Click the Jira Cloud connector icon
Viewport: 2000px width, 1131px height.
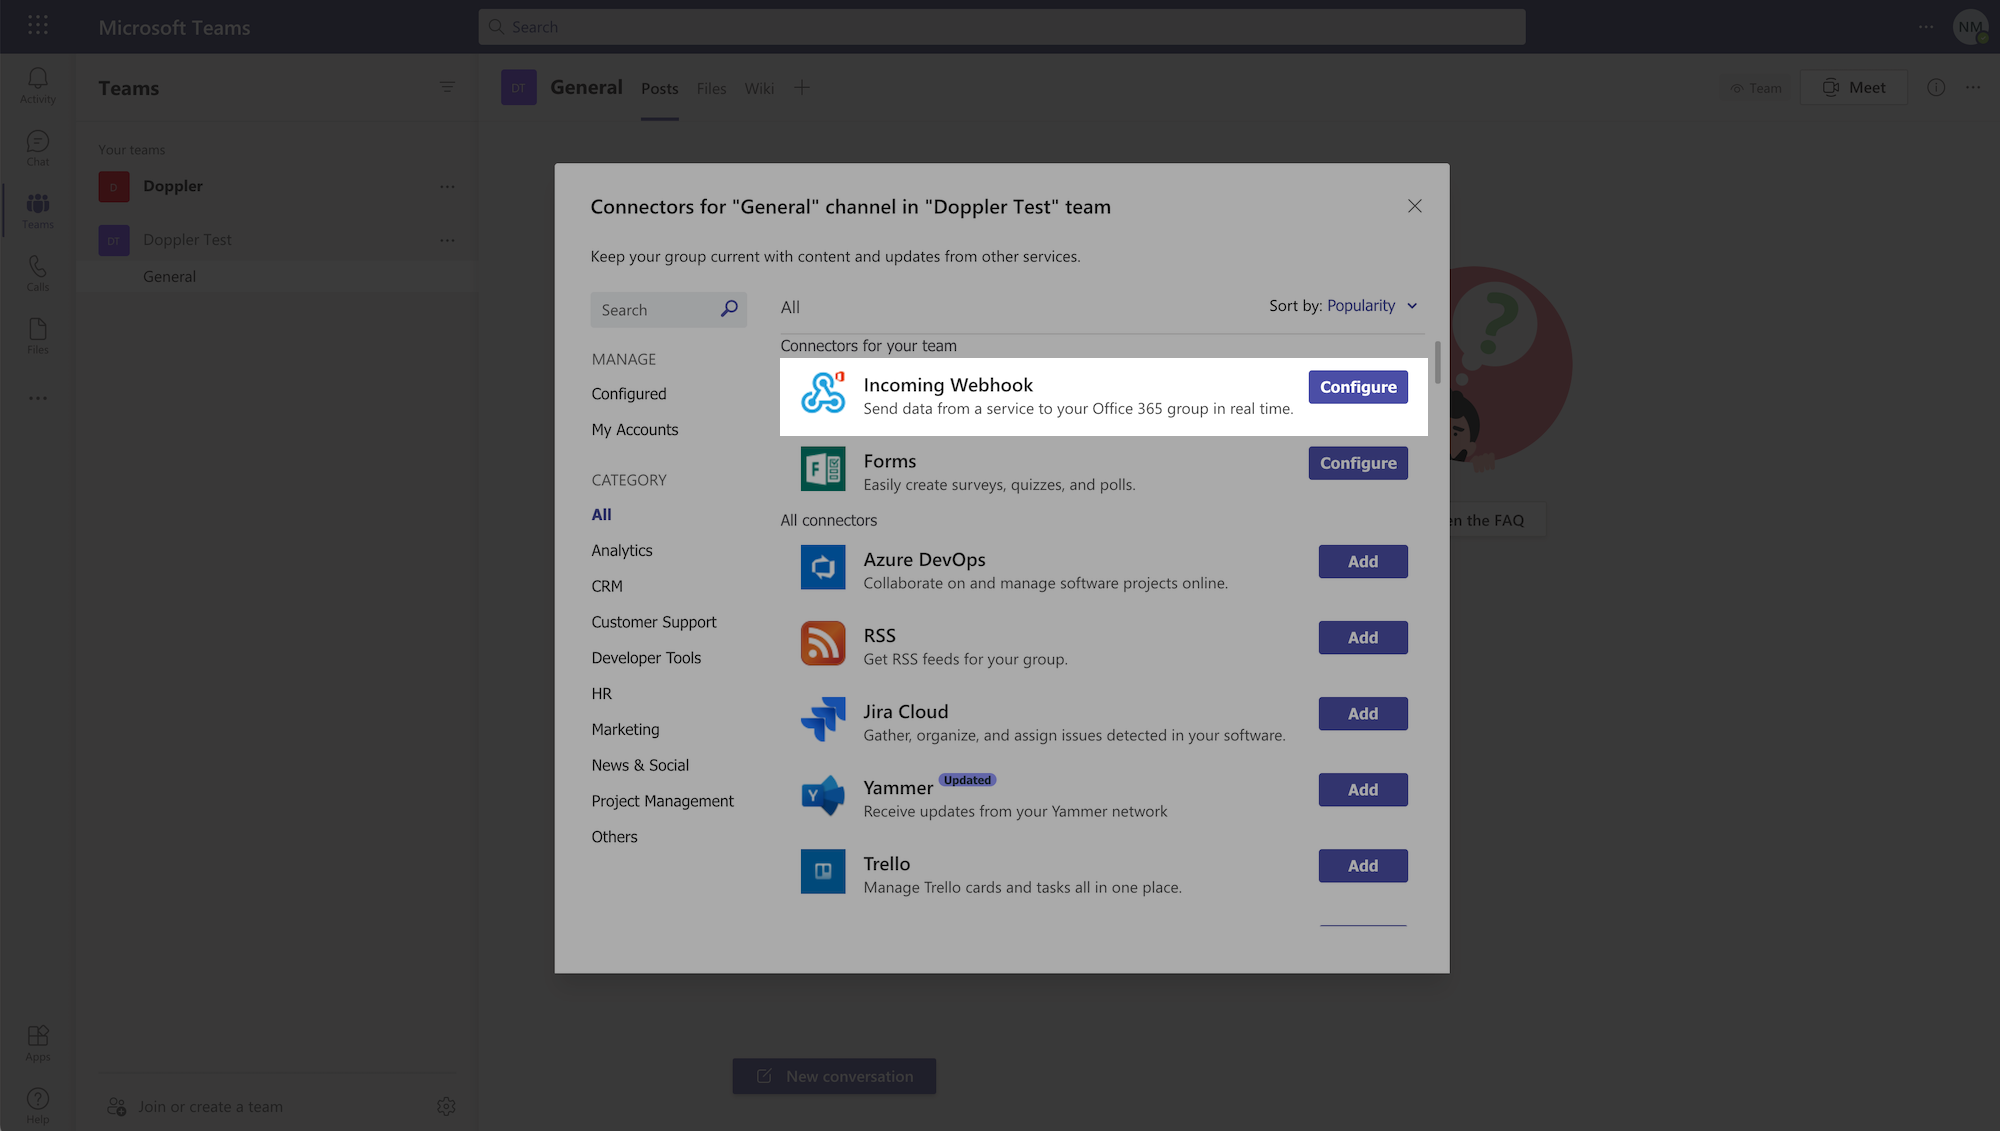click(822, 719)
